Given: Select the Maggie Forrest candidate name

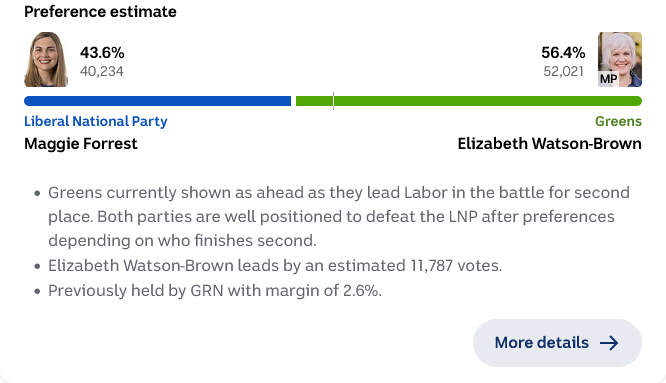Looking at the screenshot, I should pos(81,144).
